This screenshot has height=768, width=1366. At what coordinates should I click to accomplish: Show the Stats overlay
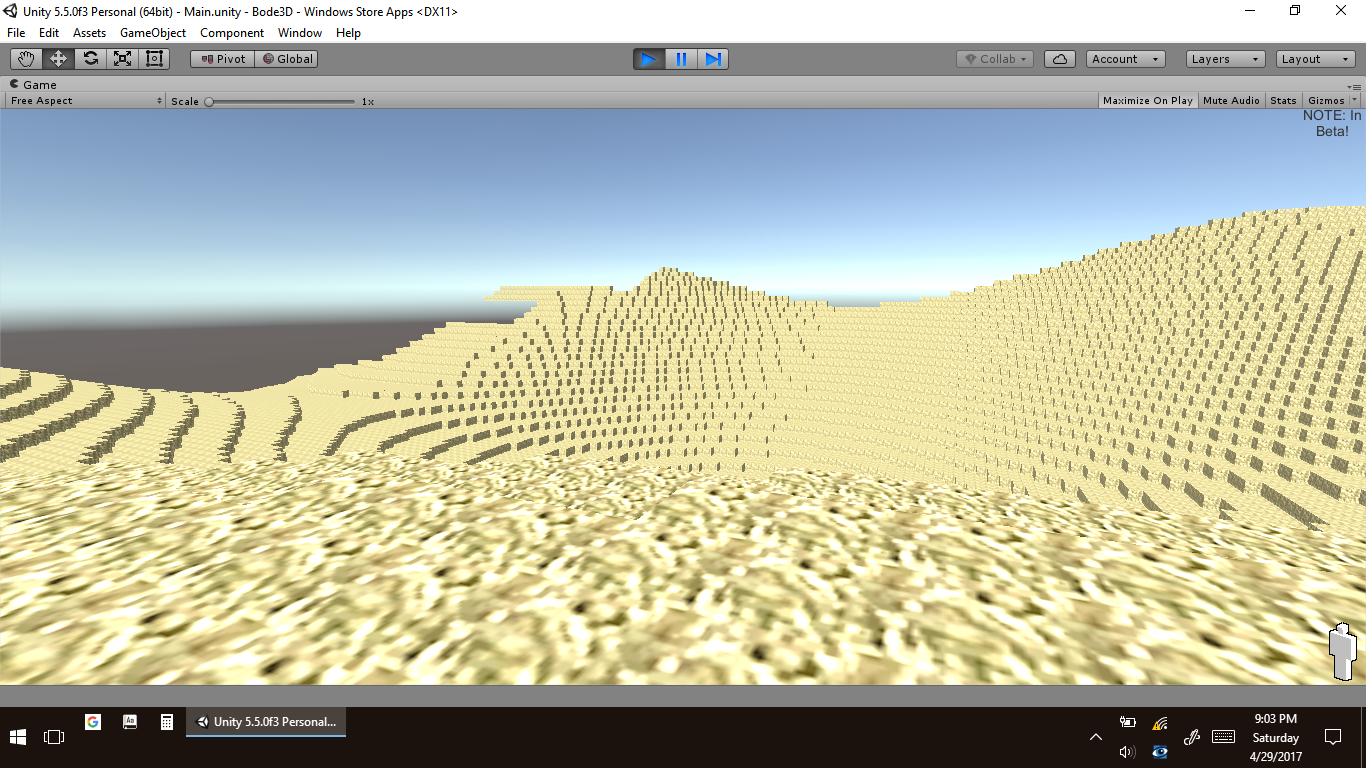tap(1283, 101)
